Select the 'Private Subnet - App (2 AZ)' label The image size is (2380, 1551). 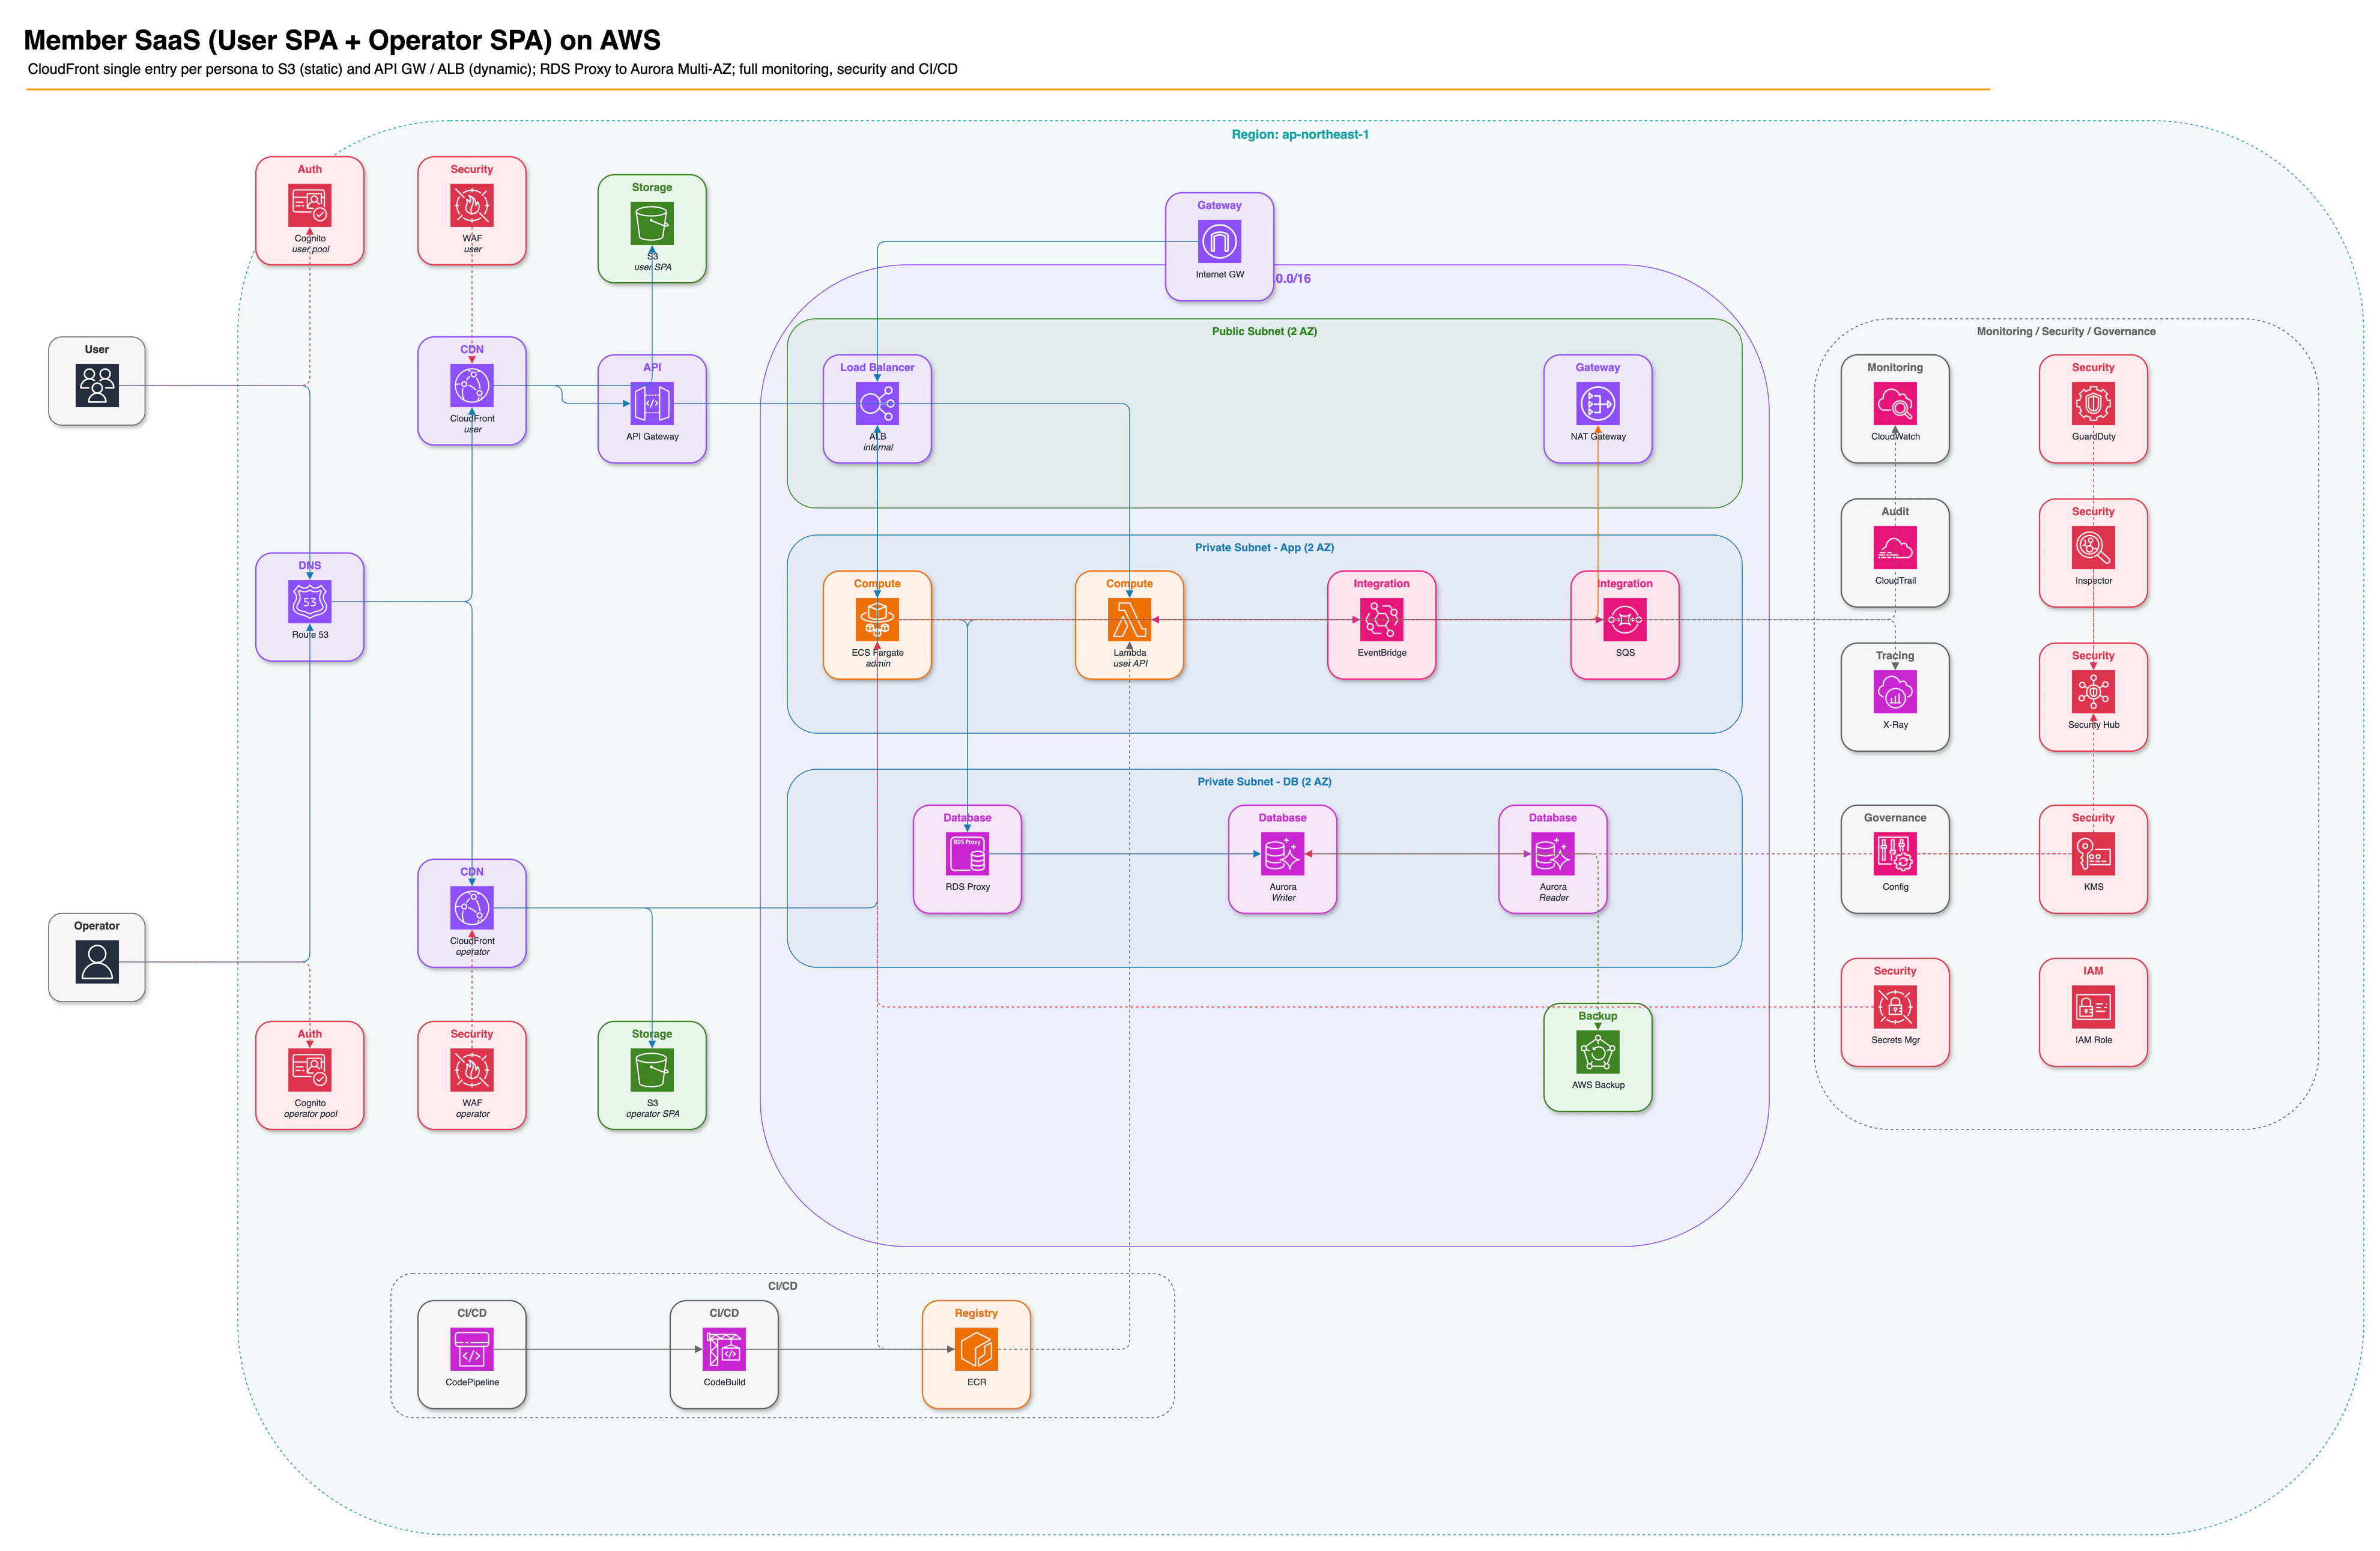point(1264,547)
